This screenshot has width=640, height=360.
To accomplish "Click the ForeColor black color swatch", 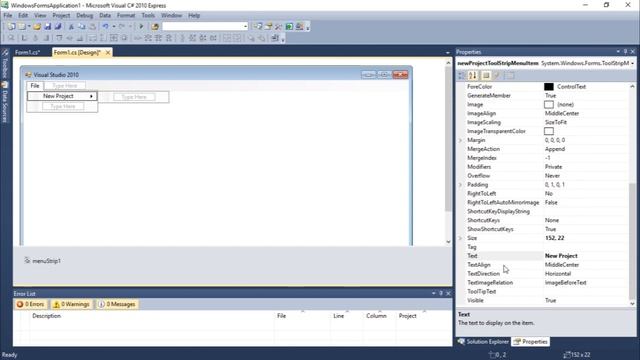I will point(549,87).
